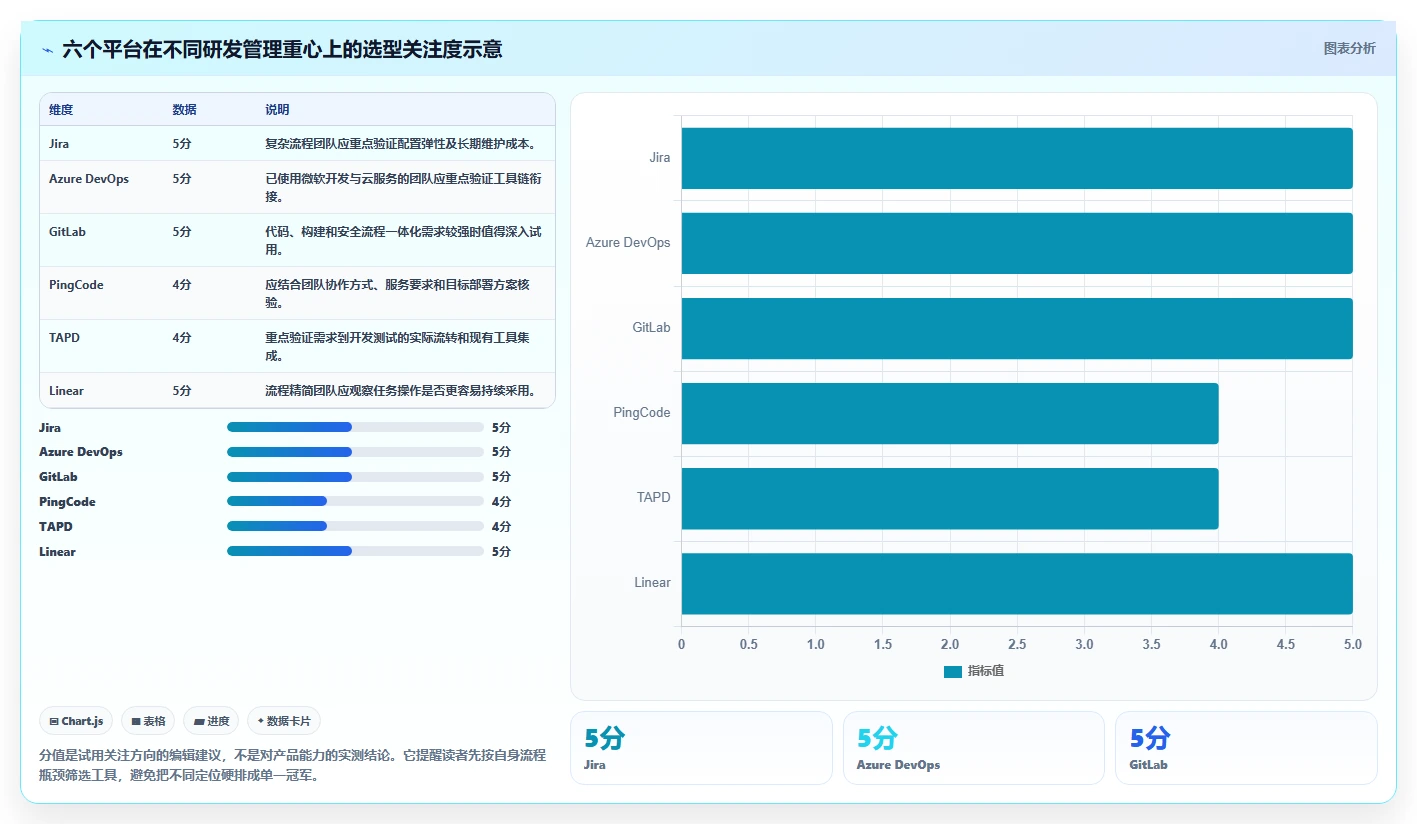The width and height of the screenshot is (1417, 824).
Task: Click the TAPD chart bar
Action: [950, 498]
